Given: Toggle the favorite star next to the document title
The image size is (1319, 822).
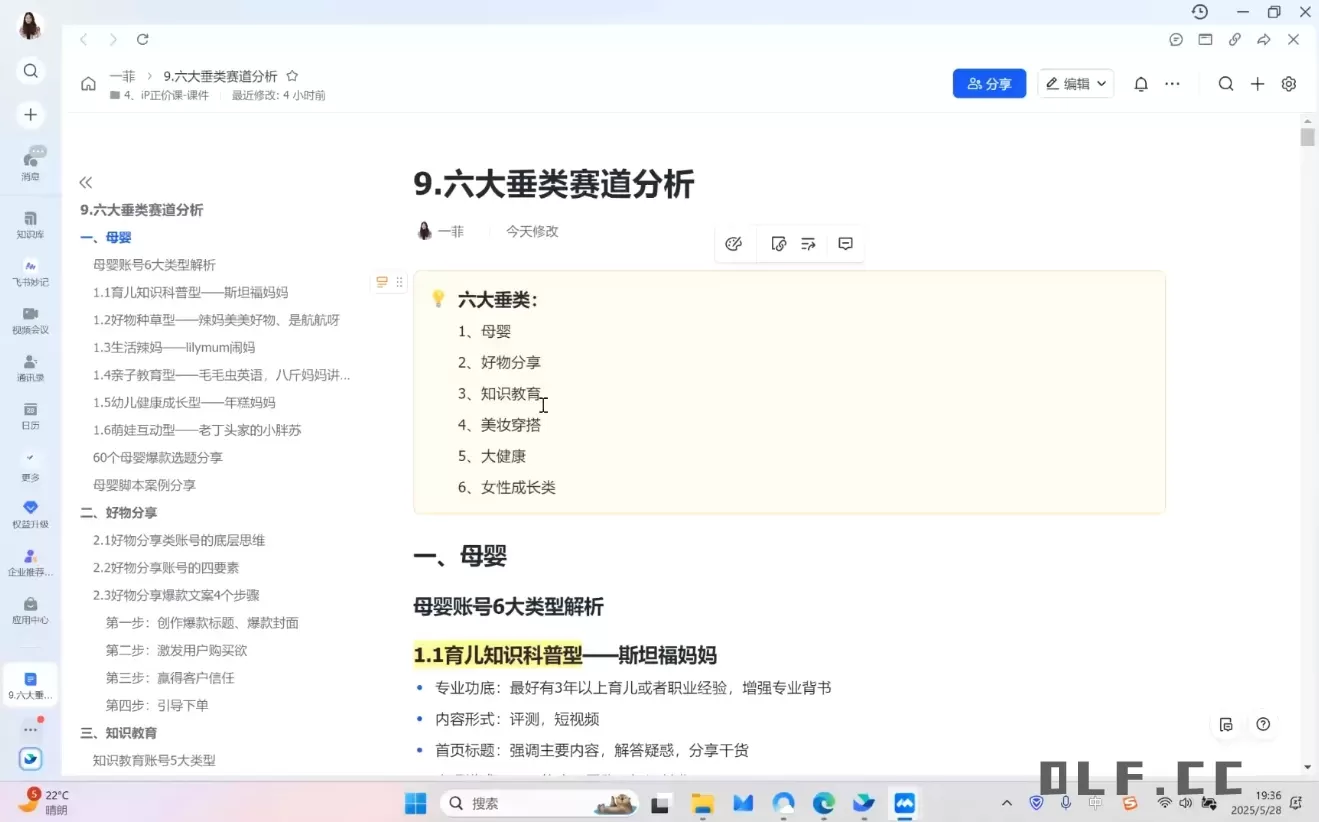Looking at the screenshot, I should tap(292, 75).
